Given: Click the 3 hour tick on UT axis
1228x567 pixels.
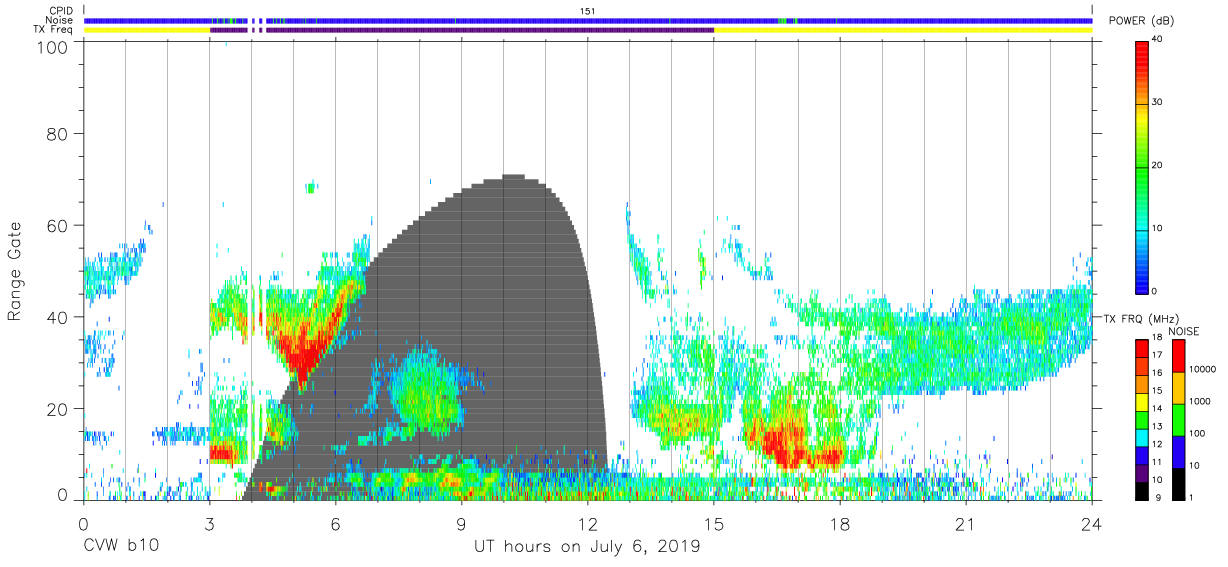Looking at the screenshot, I should click(x=209, y=525).
